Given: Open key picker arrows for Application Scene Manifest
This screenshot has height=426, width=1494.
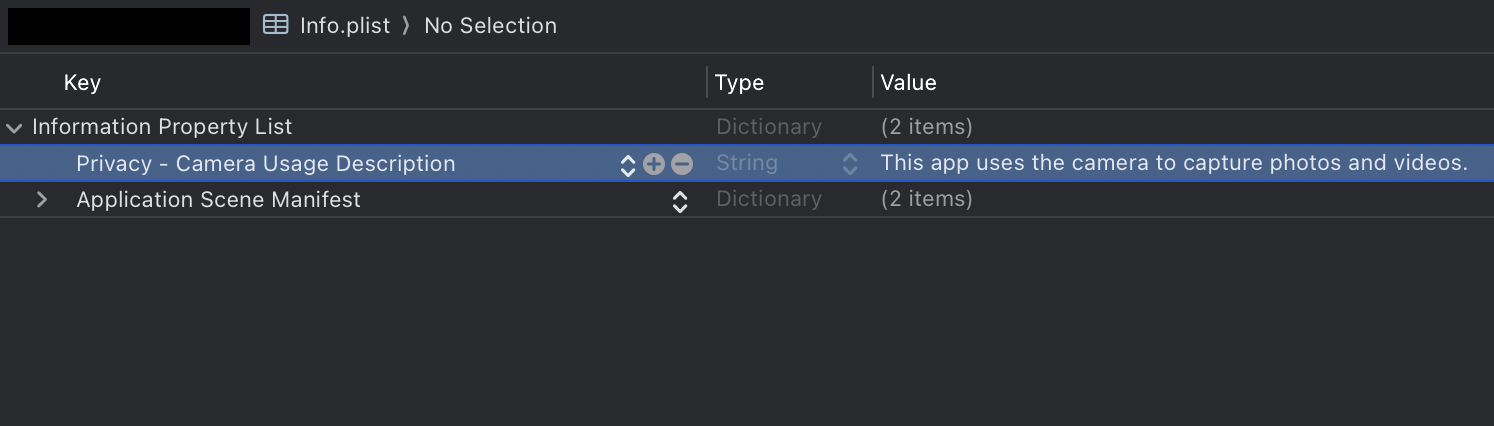Looking at the screenshot, I should pyautogui.click(x=680, y=201).
